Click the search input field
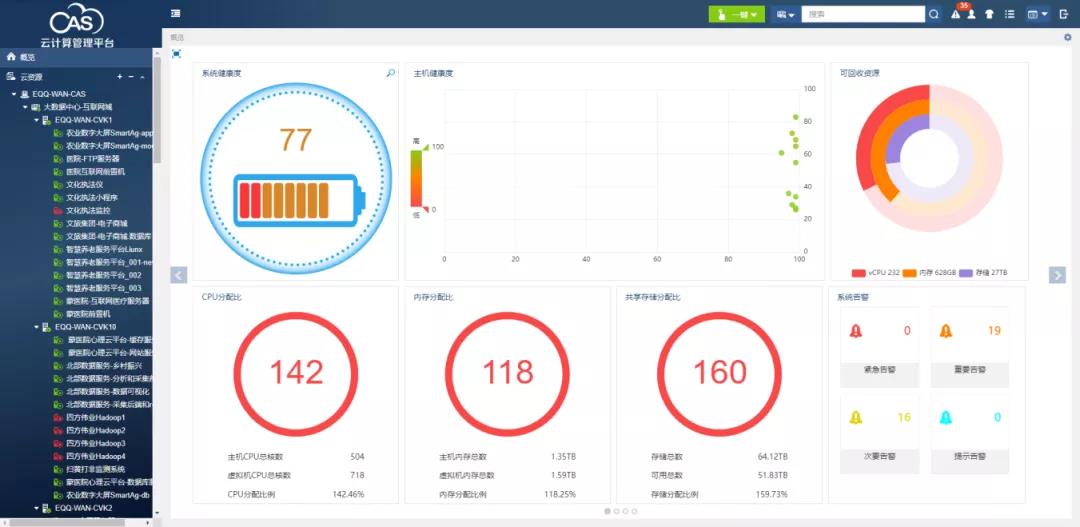The height and width of the screenshot is (527, 1080). pos(864,15)
